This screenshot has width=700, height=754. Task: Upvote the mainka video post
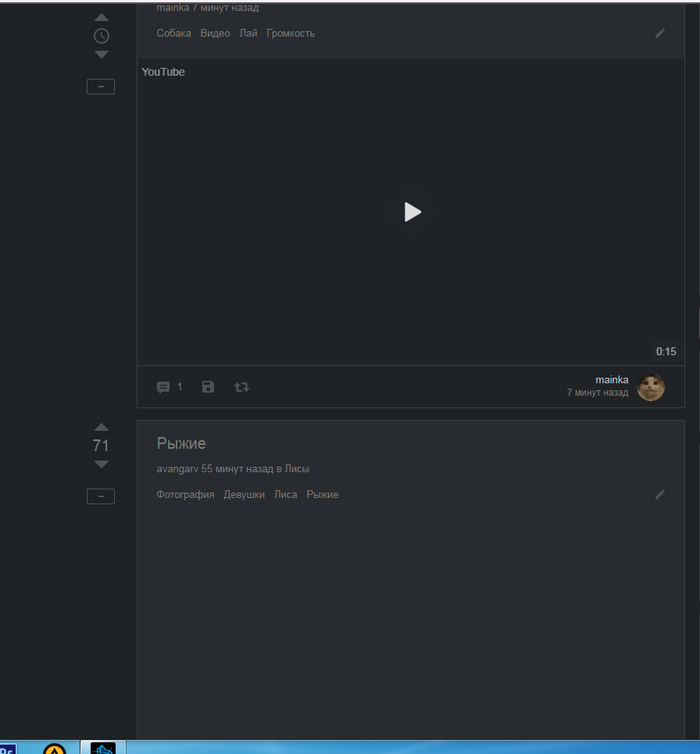101,18
